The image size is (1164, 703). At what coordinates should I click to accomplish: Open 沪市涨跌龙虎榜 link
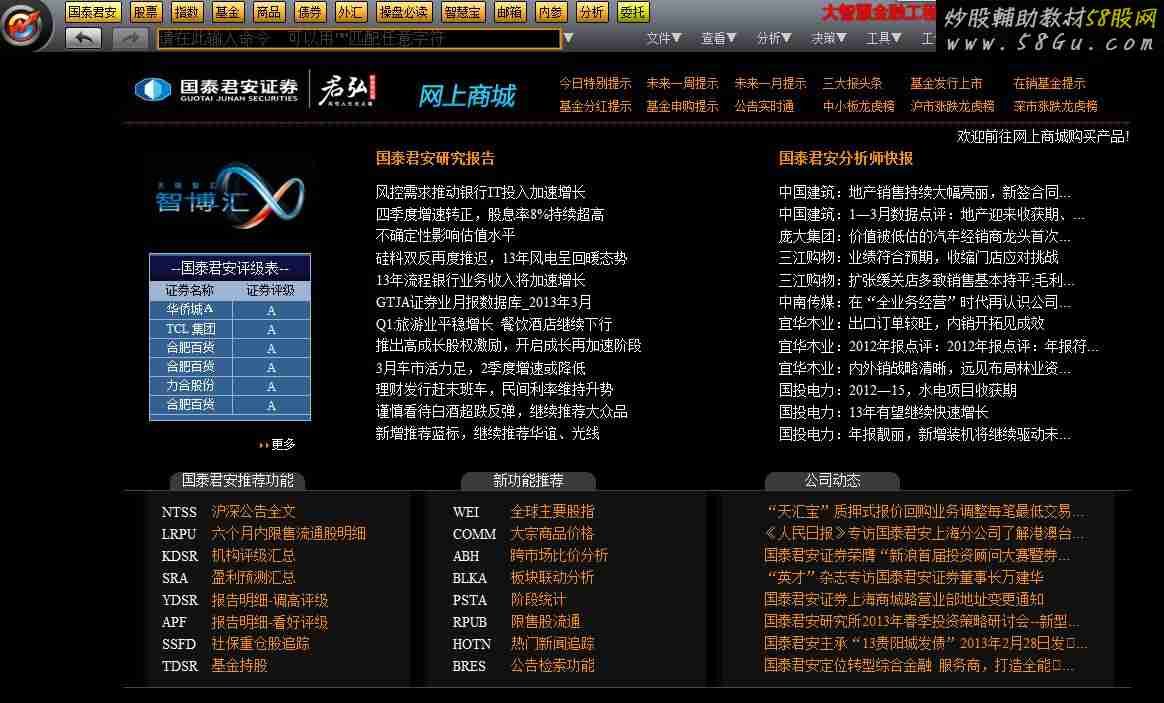(952, 106)
